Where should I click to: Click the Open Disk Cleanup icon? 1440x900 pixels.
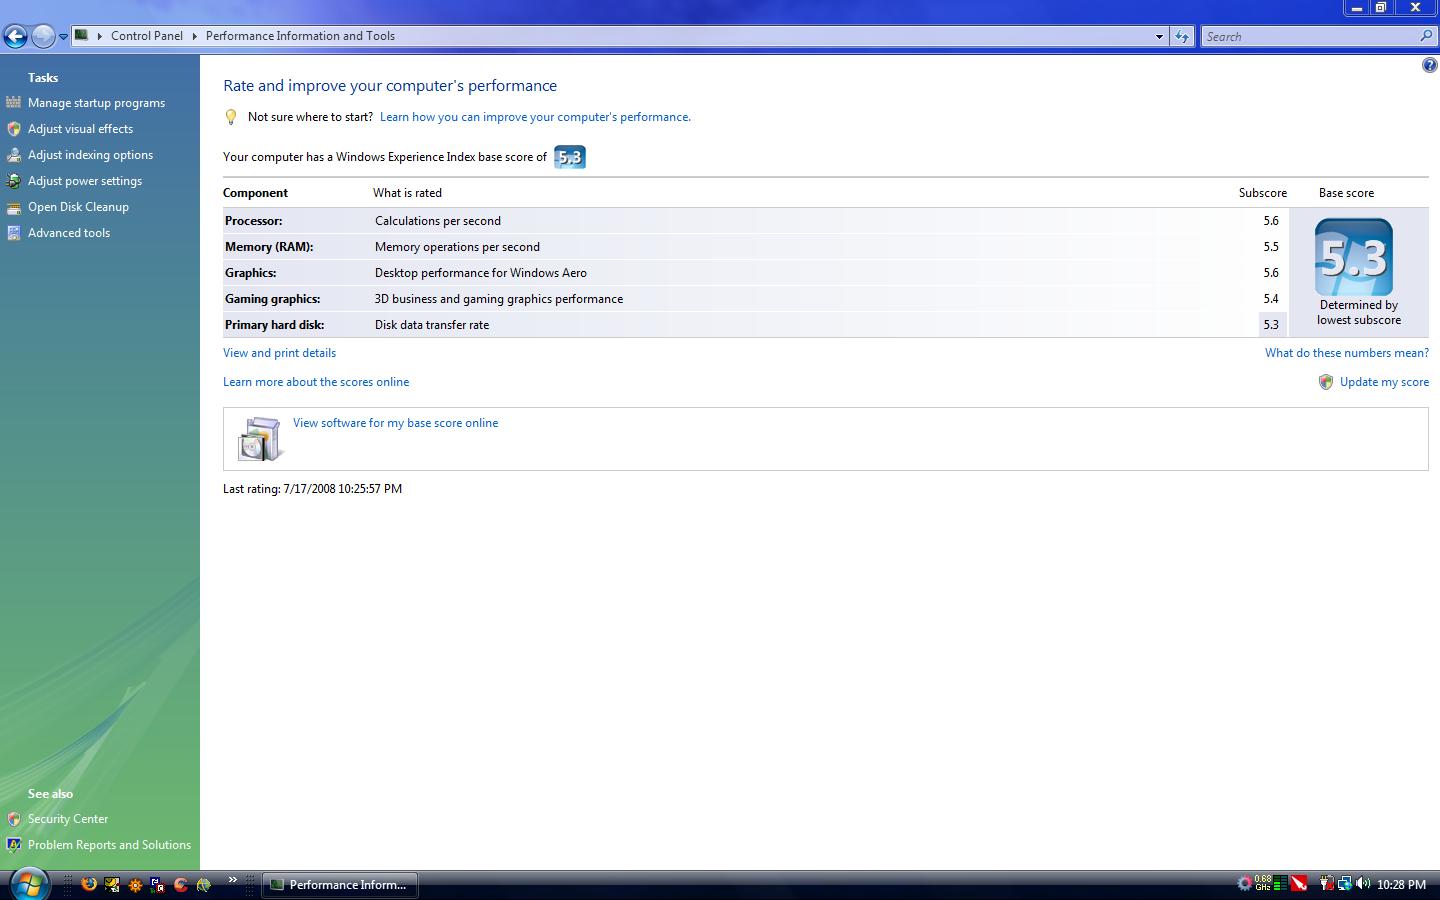13,207
